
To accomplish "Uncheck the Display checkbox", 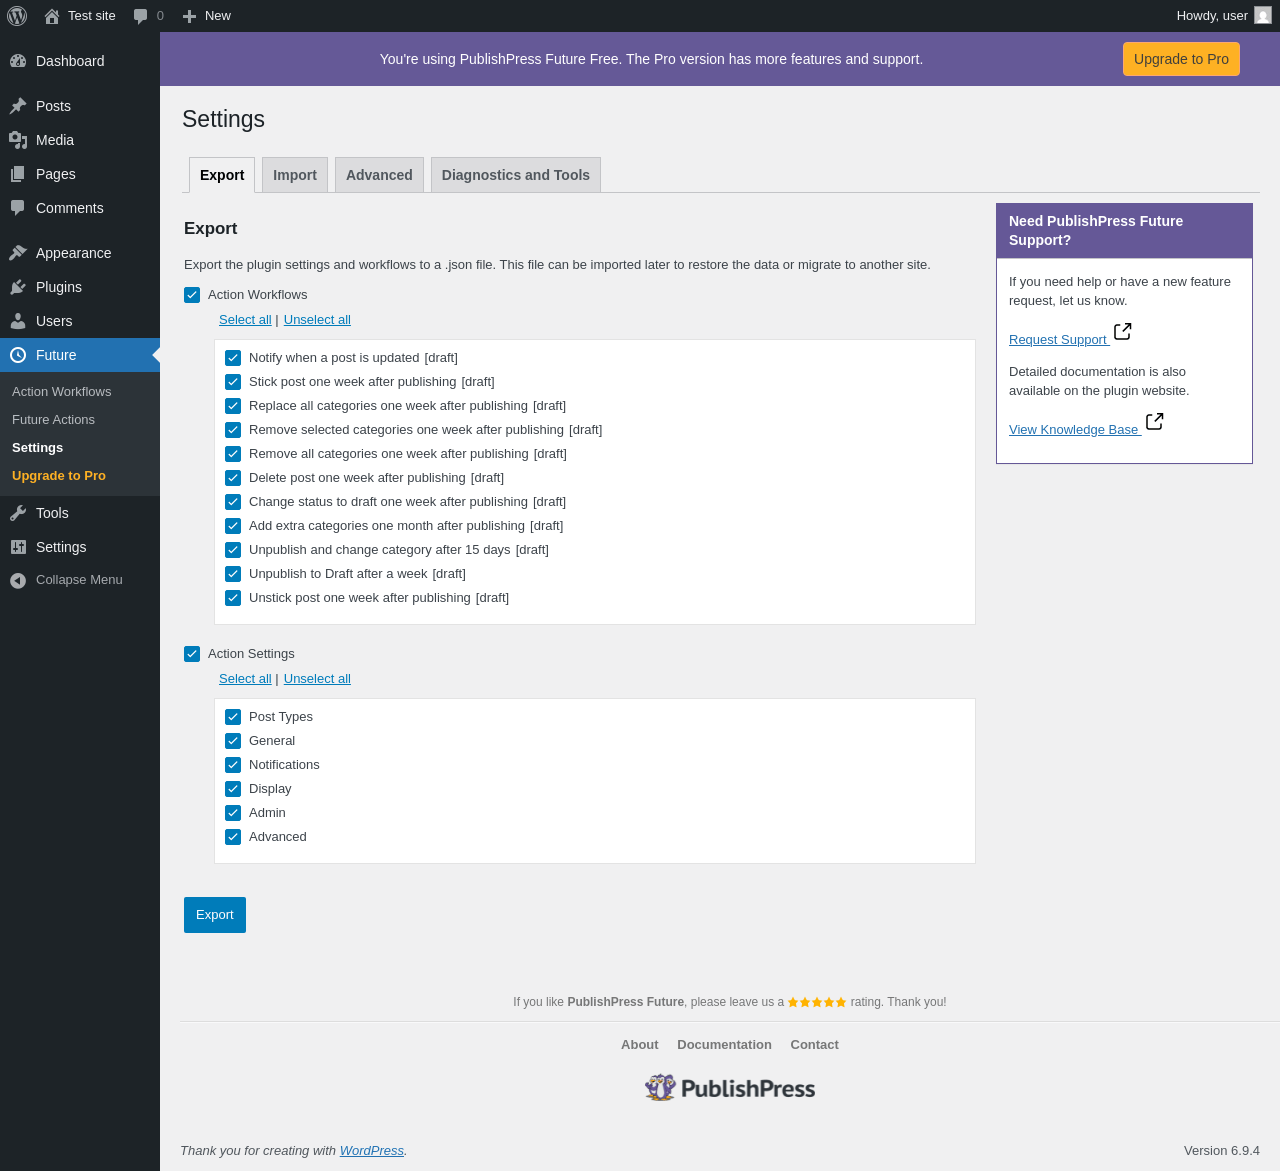I will pos(233,789).
